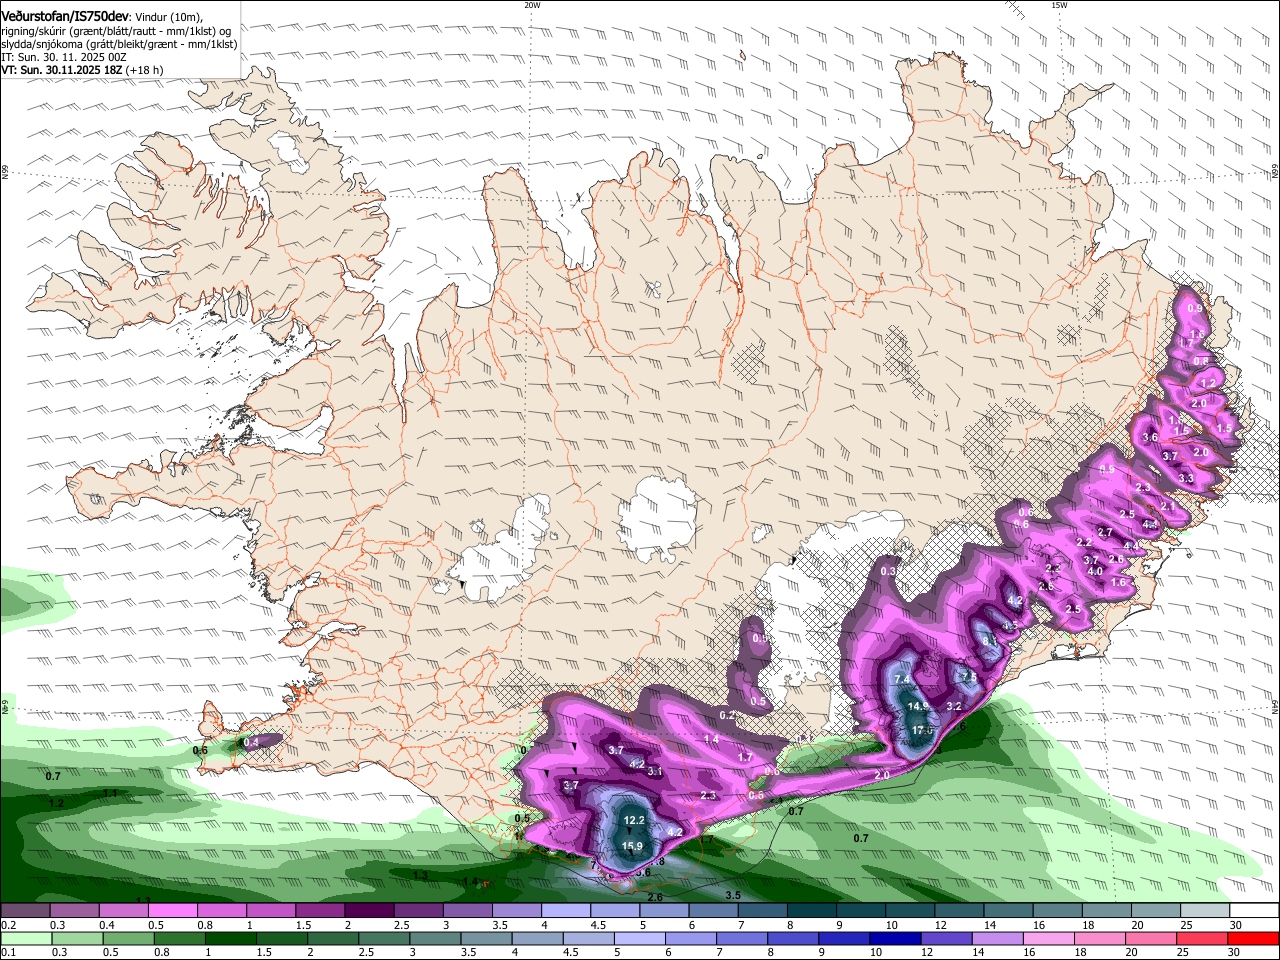The image size is (1280, 960).
Task: Pick the bright pink 0.5 upper-scale swatch
Action: tap(173, 910)
